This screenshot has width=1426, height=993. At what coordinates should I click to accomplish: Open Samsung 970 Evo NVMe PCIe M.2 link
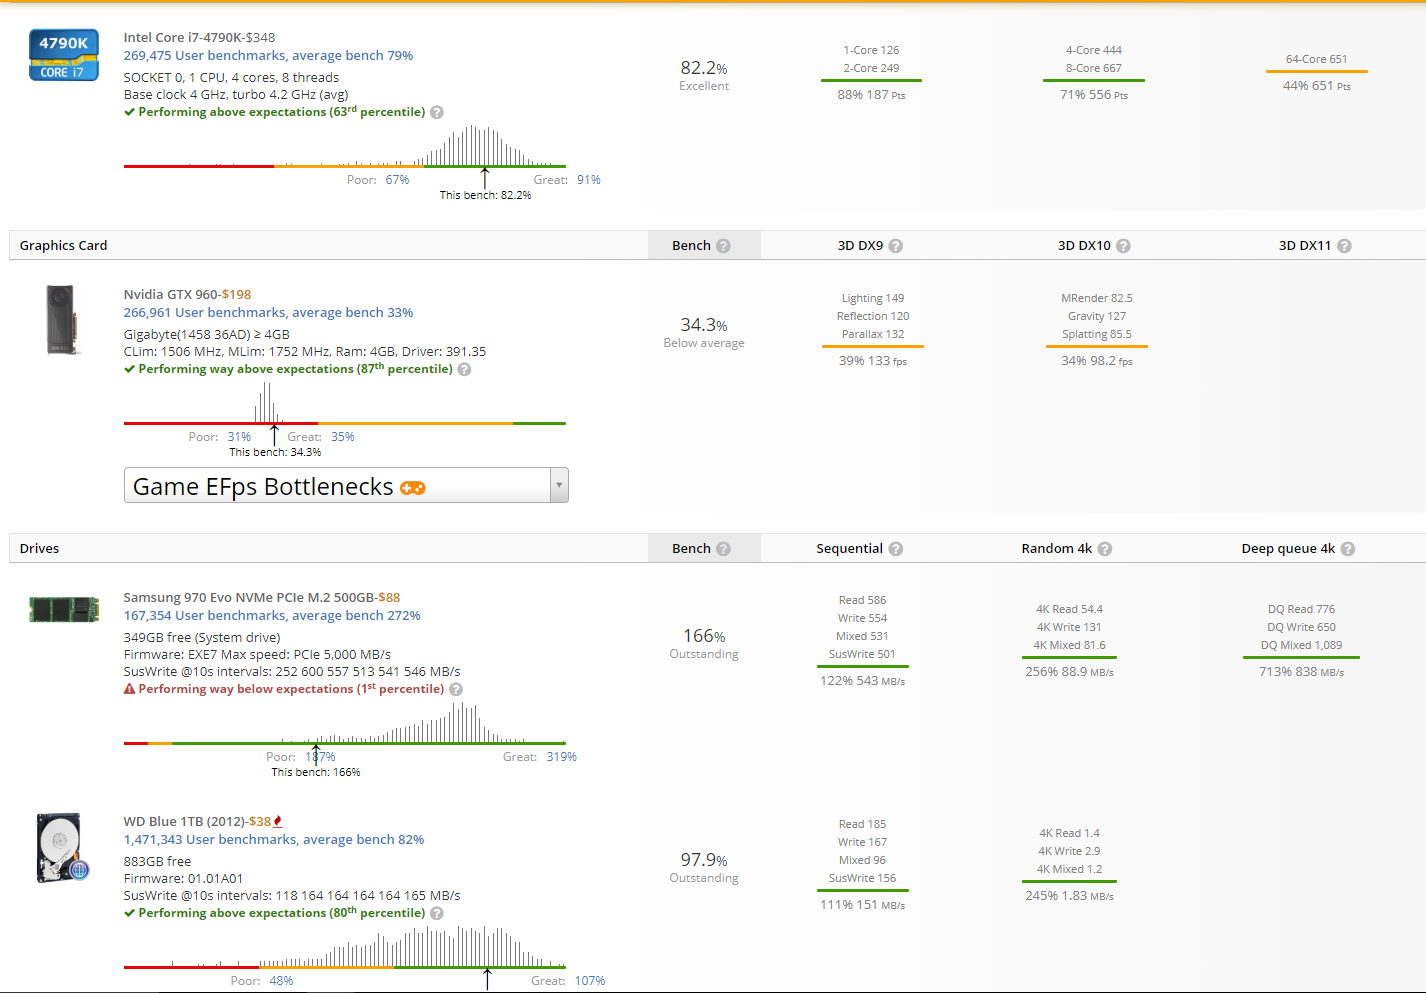pos(248,598)
